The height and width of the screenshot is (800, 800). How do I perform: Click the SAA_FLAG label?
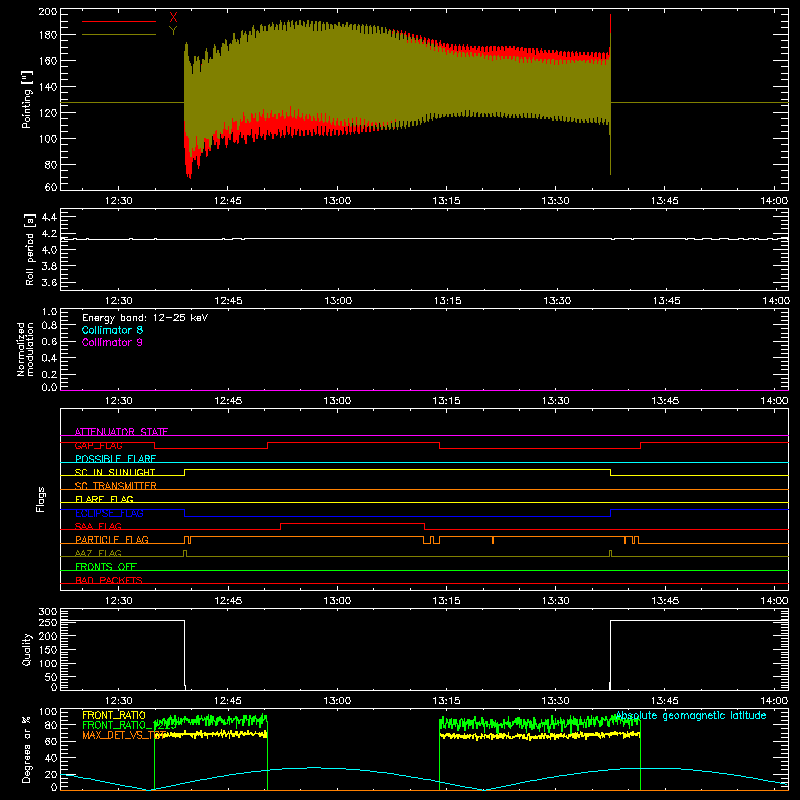(98, 526)
